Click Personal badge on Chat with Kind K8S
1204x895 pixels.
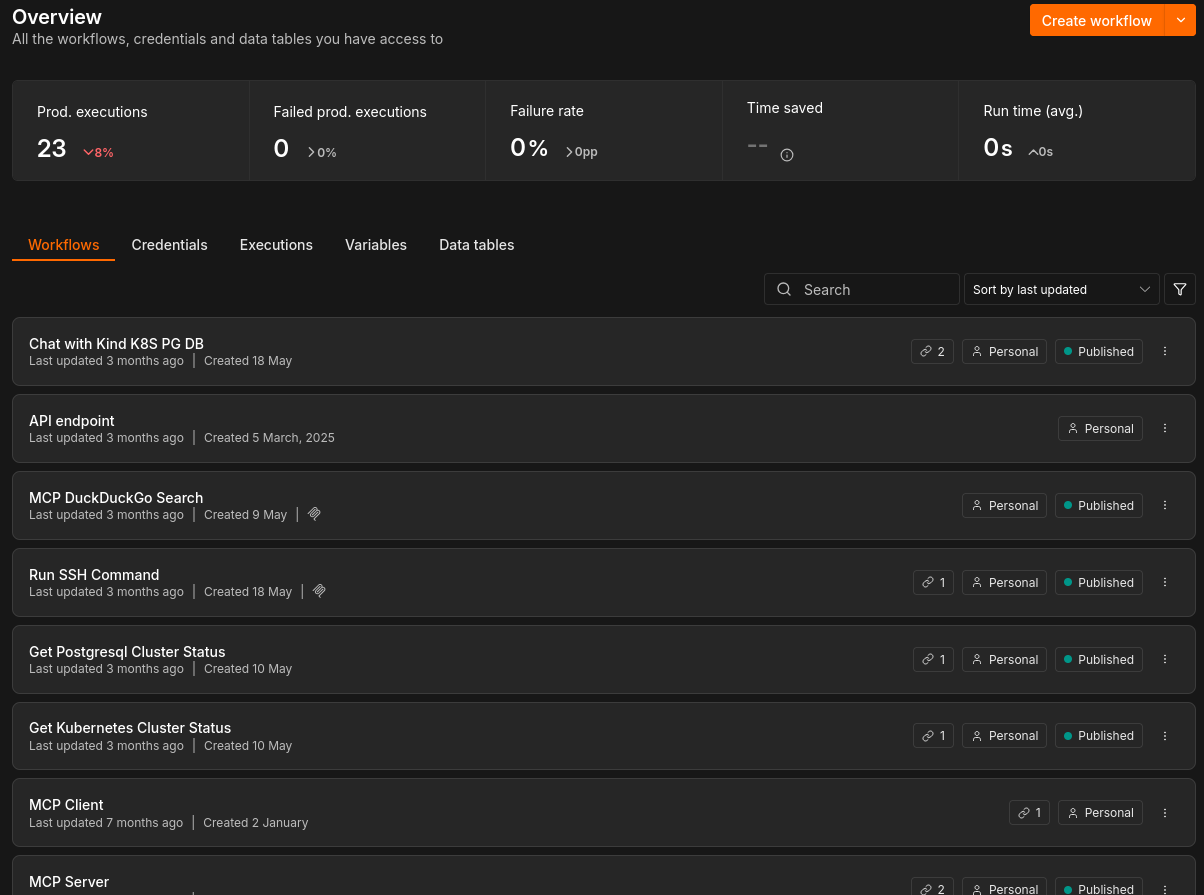[x=1004, y=351]
